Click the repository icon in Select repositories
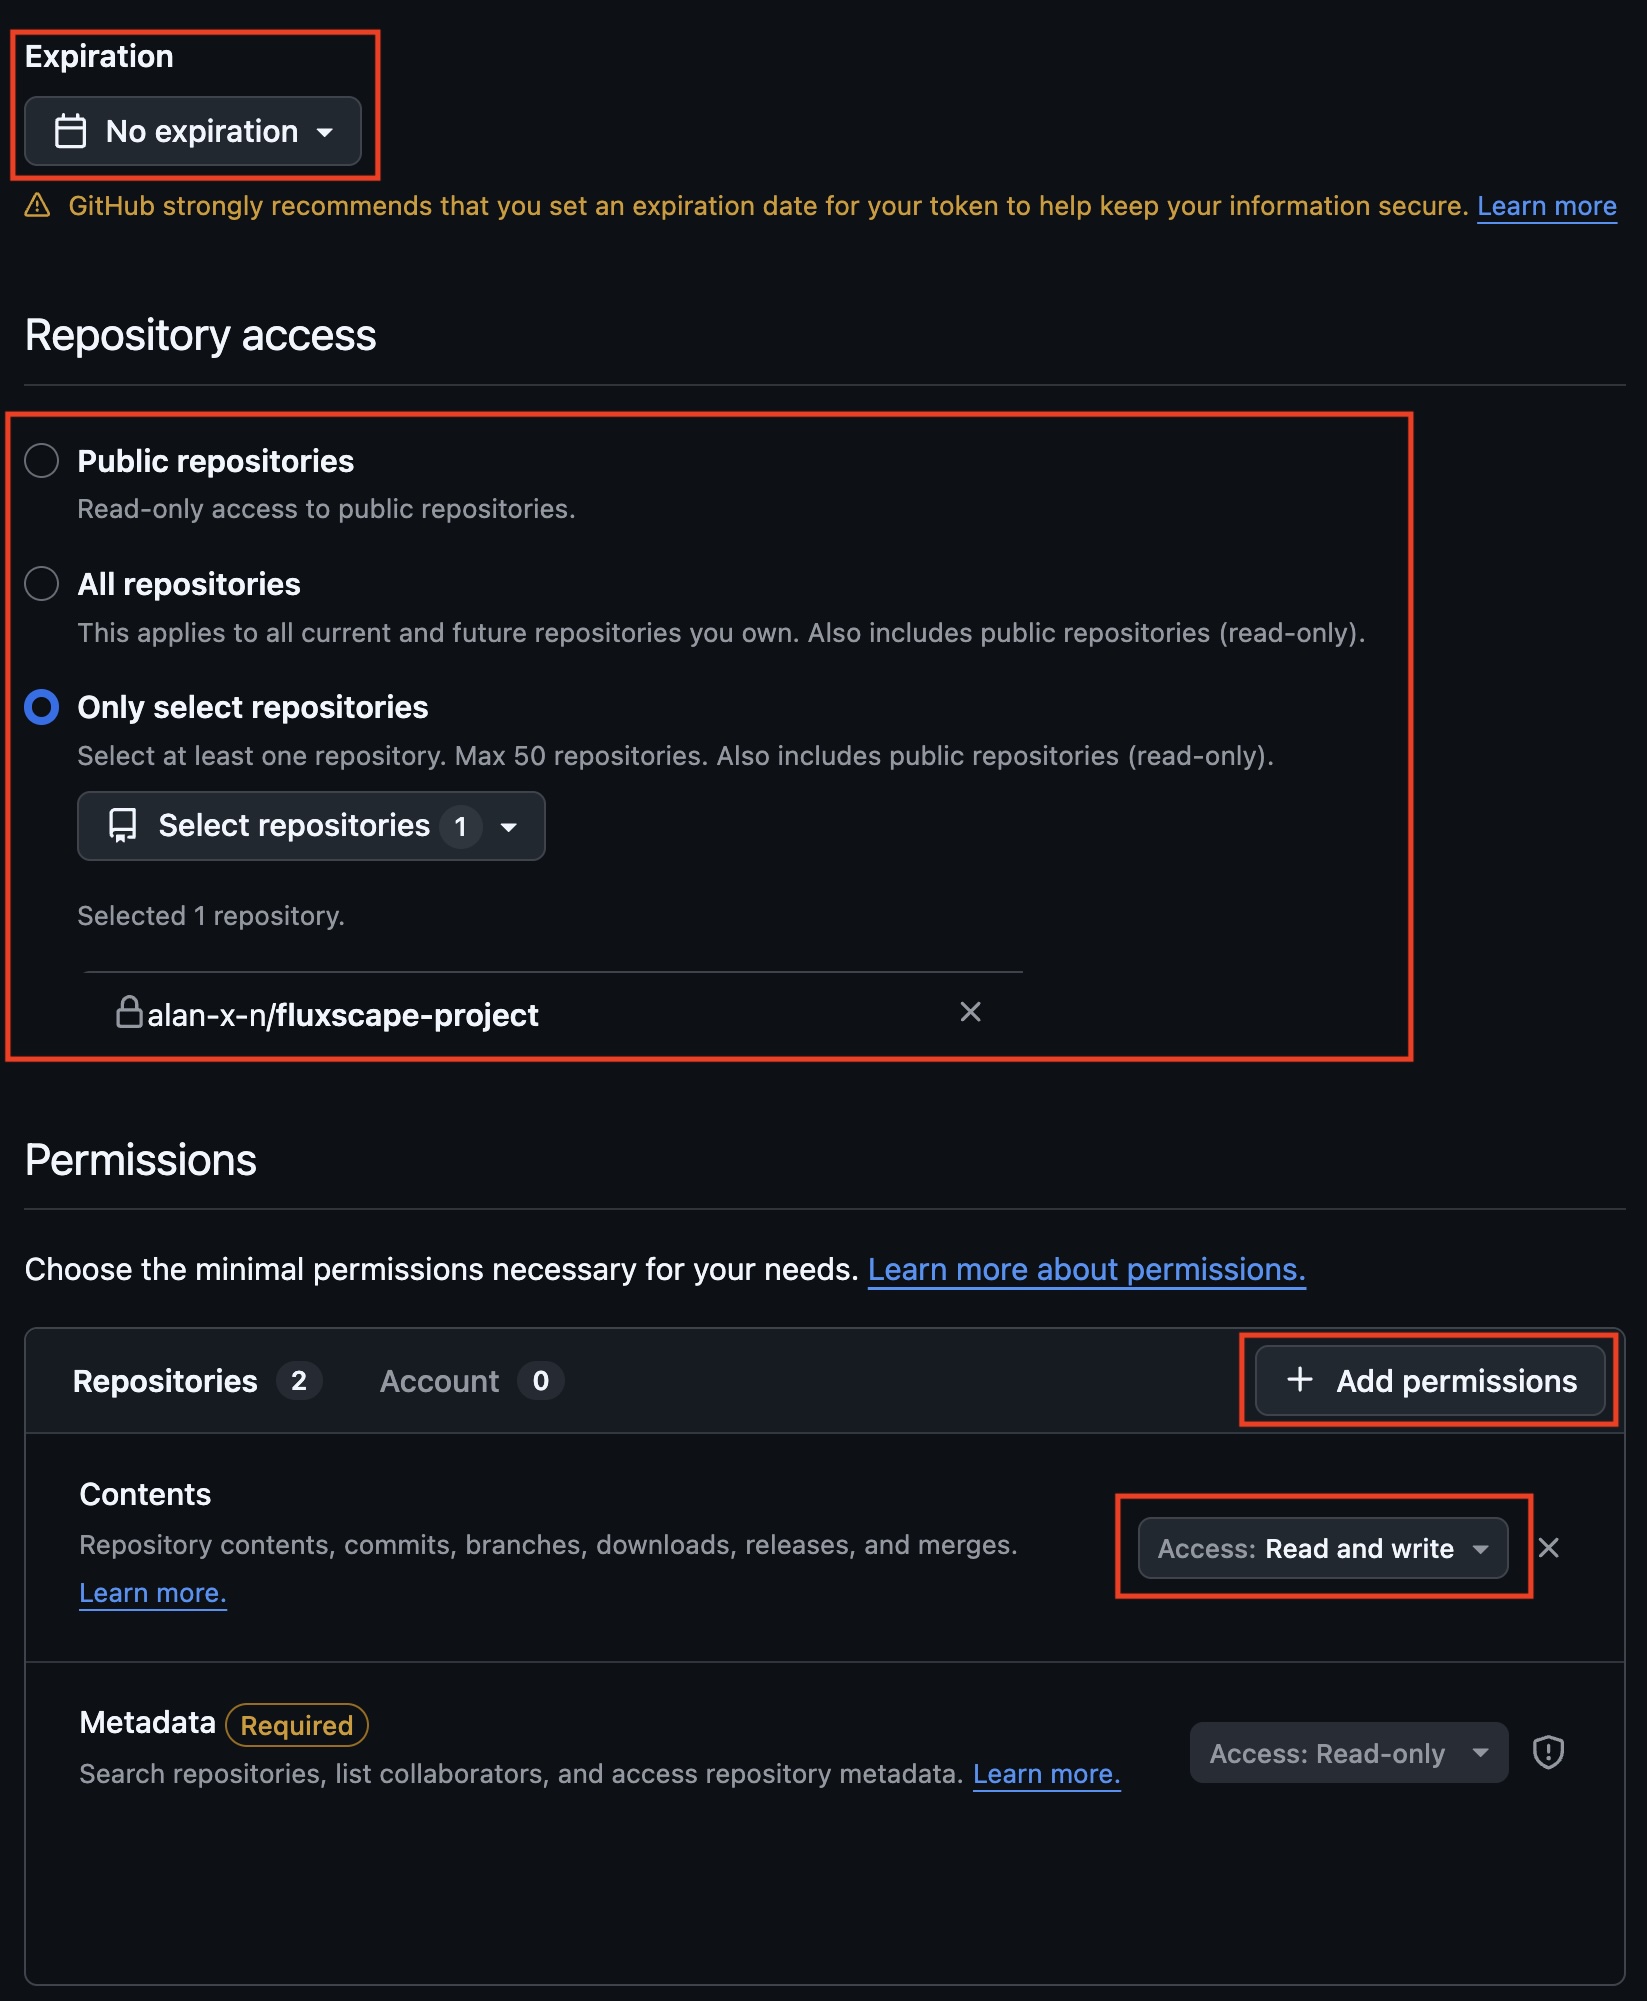This screenshot has height=2001, width=1647. point(122,826)
